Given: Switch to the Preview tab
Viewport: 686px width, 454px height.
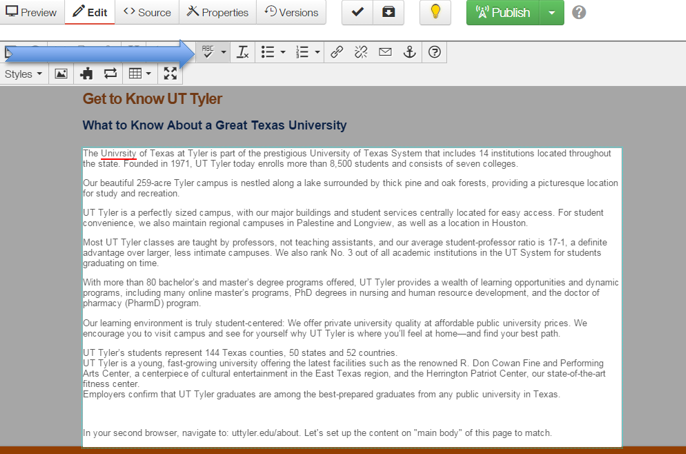Looking at the screenshot, I should 31,12.
